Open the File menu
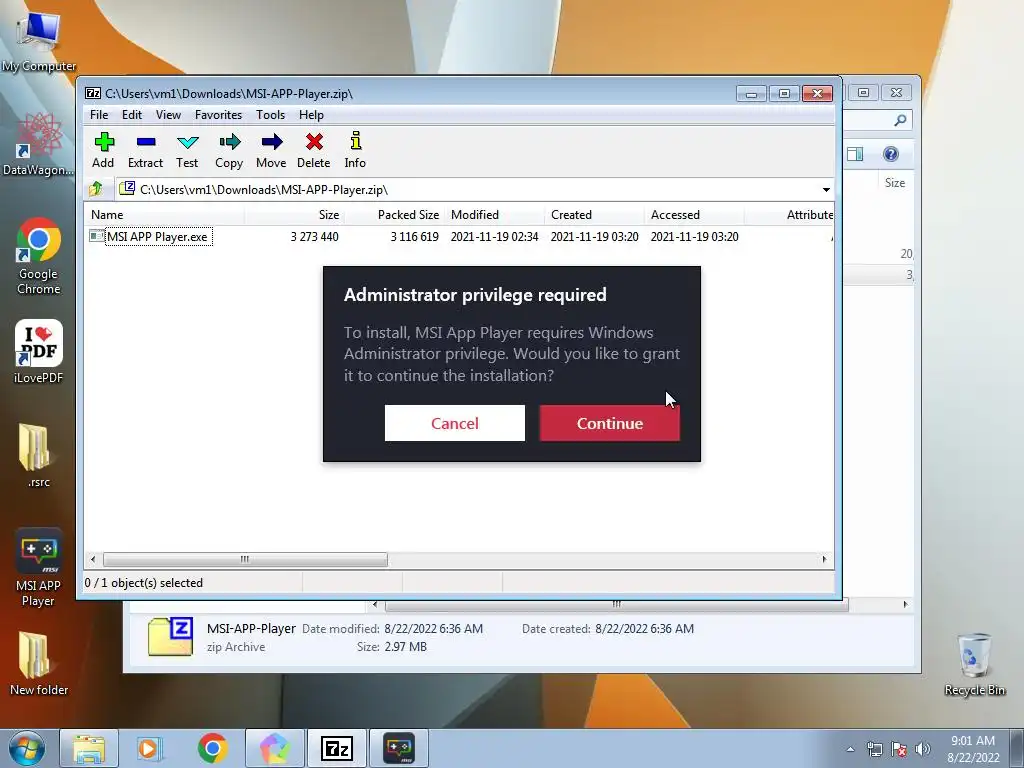 point(99,115)
